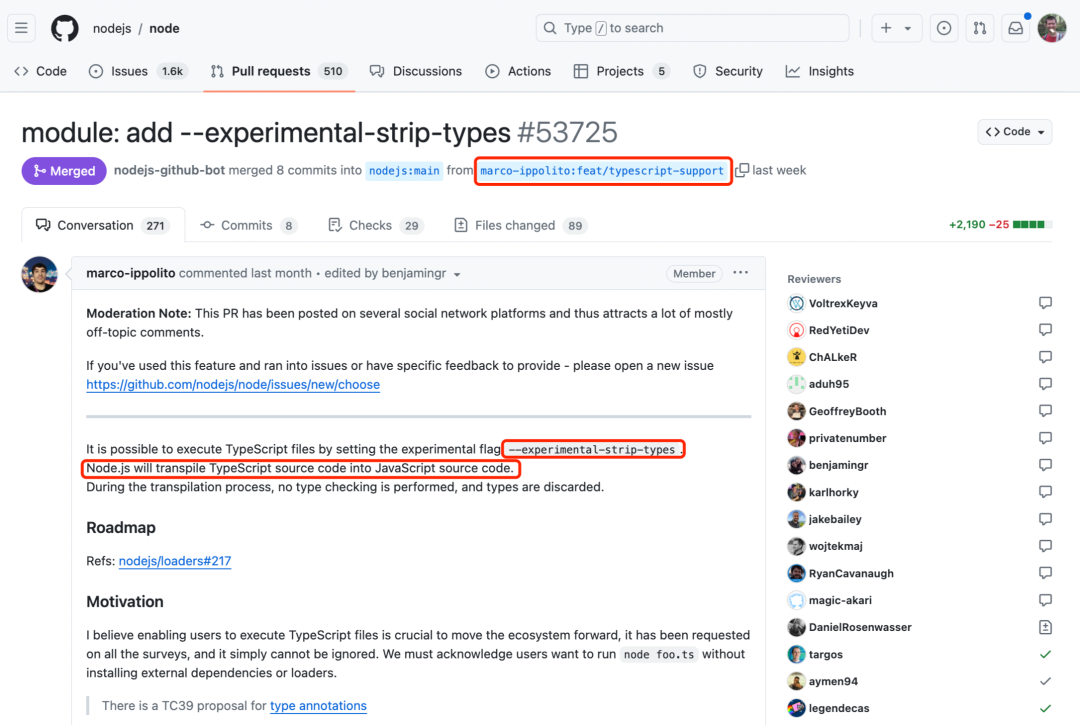Expand the Code dropdown button
The height and width of the screenshot is (725, 1080).
(1015, 132)
